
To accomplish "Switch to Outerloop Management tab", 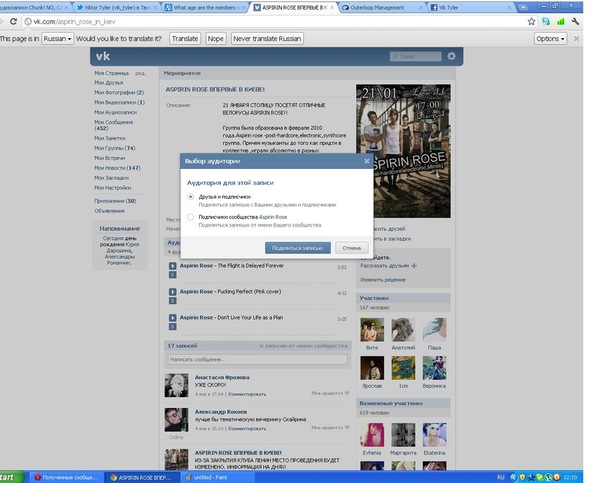I will point(382,7).
